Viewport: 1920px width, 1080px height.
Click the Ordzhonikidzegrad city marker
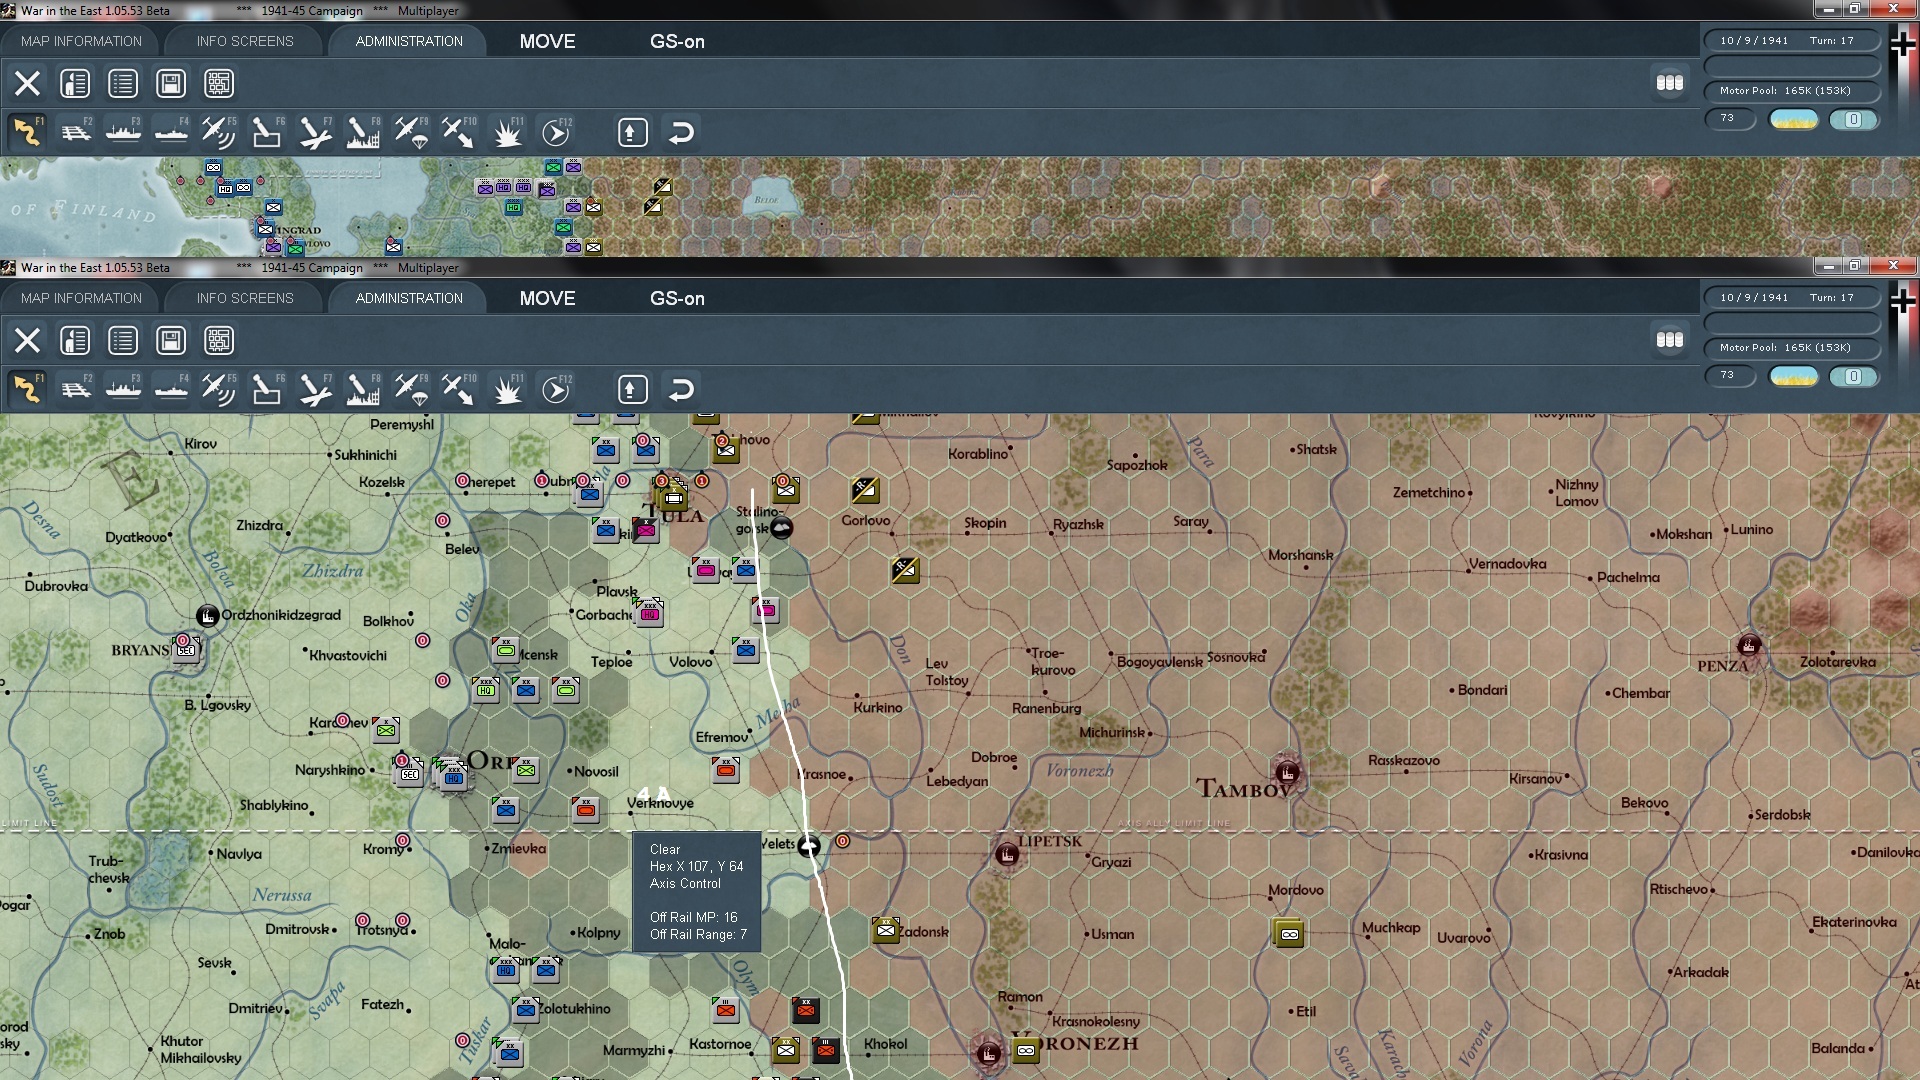coord(207,616)
